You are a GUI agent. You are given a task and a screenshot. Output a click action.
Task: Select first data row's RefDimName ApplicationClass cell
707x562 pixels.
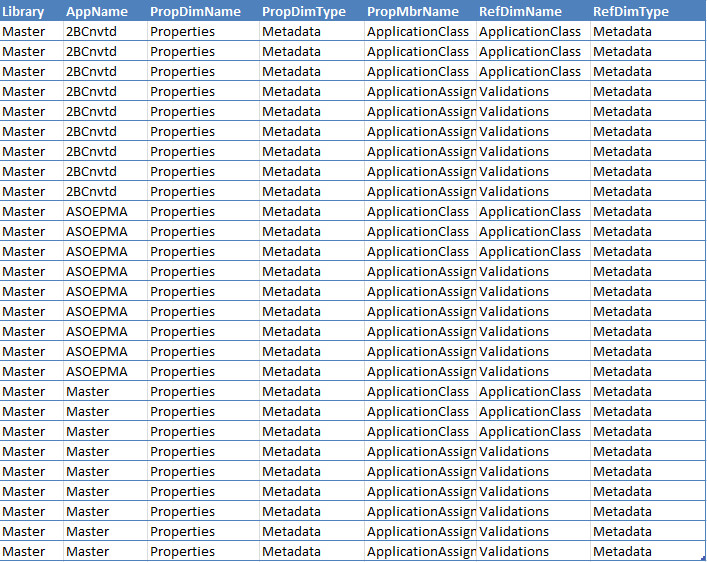click(x=533, y=32)
